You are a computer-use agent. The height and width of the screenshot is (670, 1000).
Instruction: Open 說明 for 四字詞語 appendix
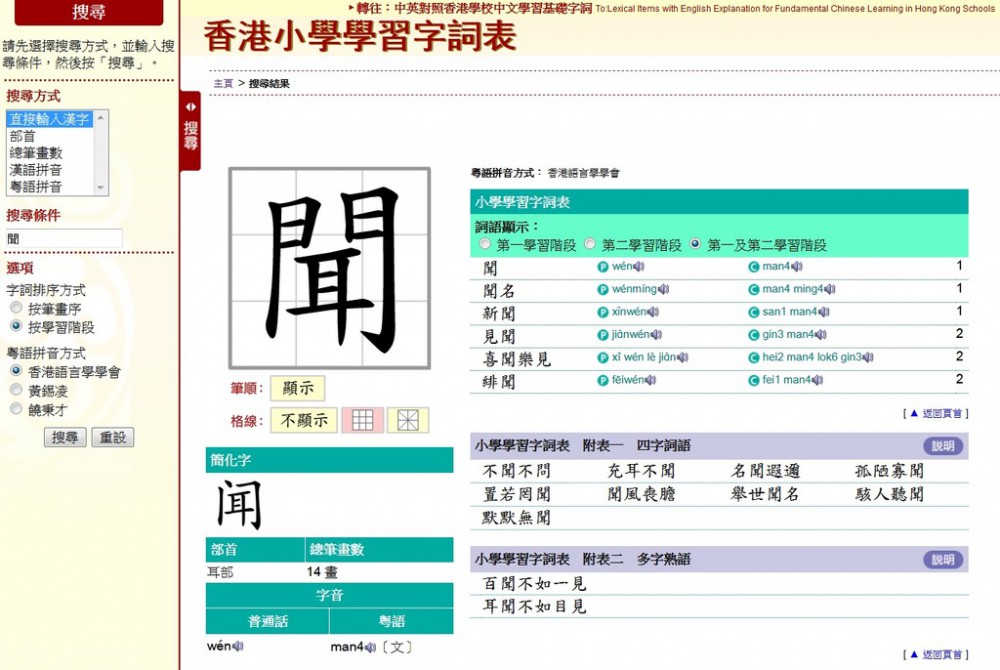coord(942,446)
